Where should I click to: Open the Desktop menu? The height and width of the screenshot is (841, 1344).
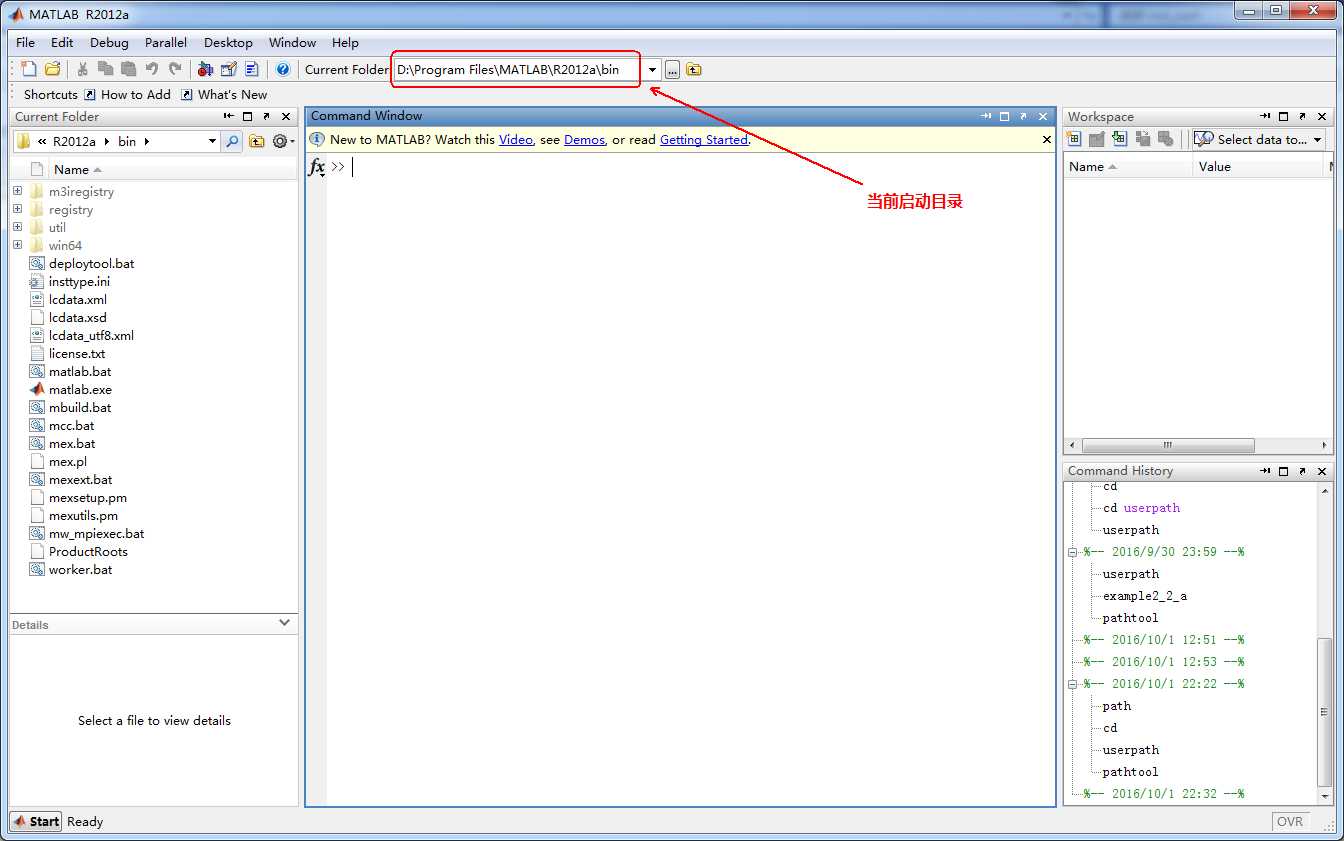tap(228, 43)
